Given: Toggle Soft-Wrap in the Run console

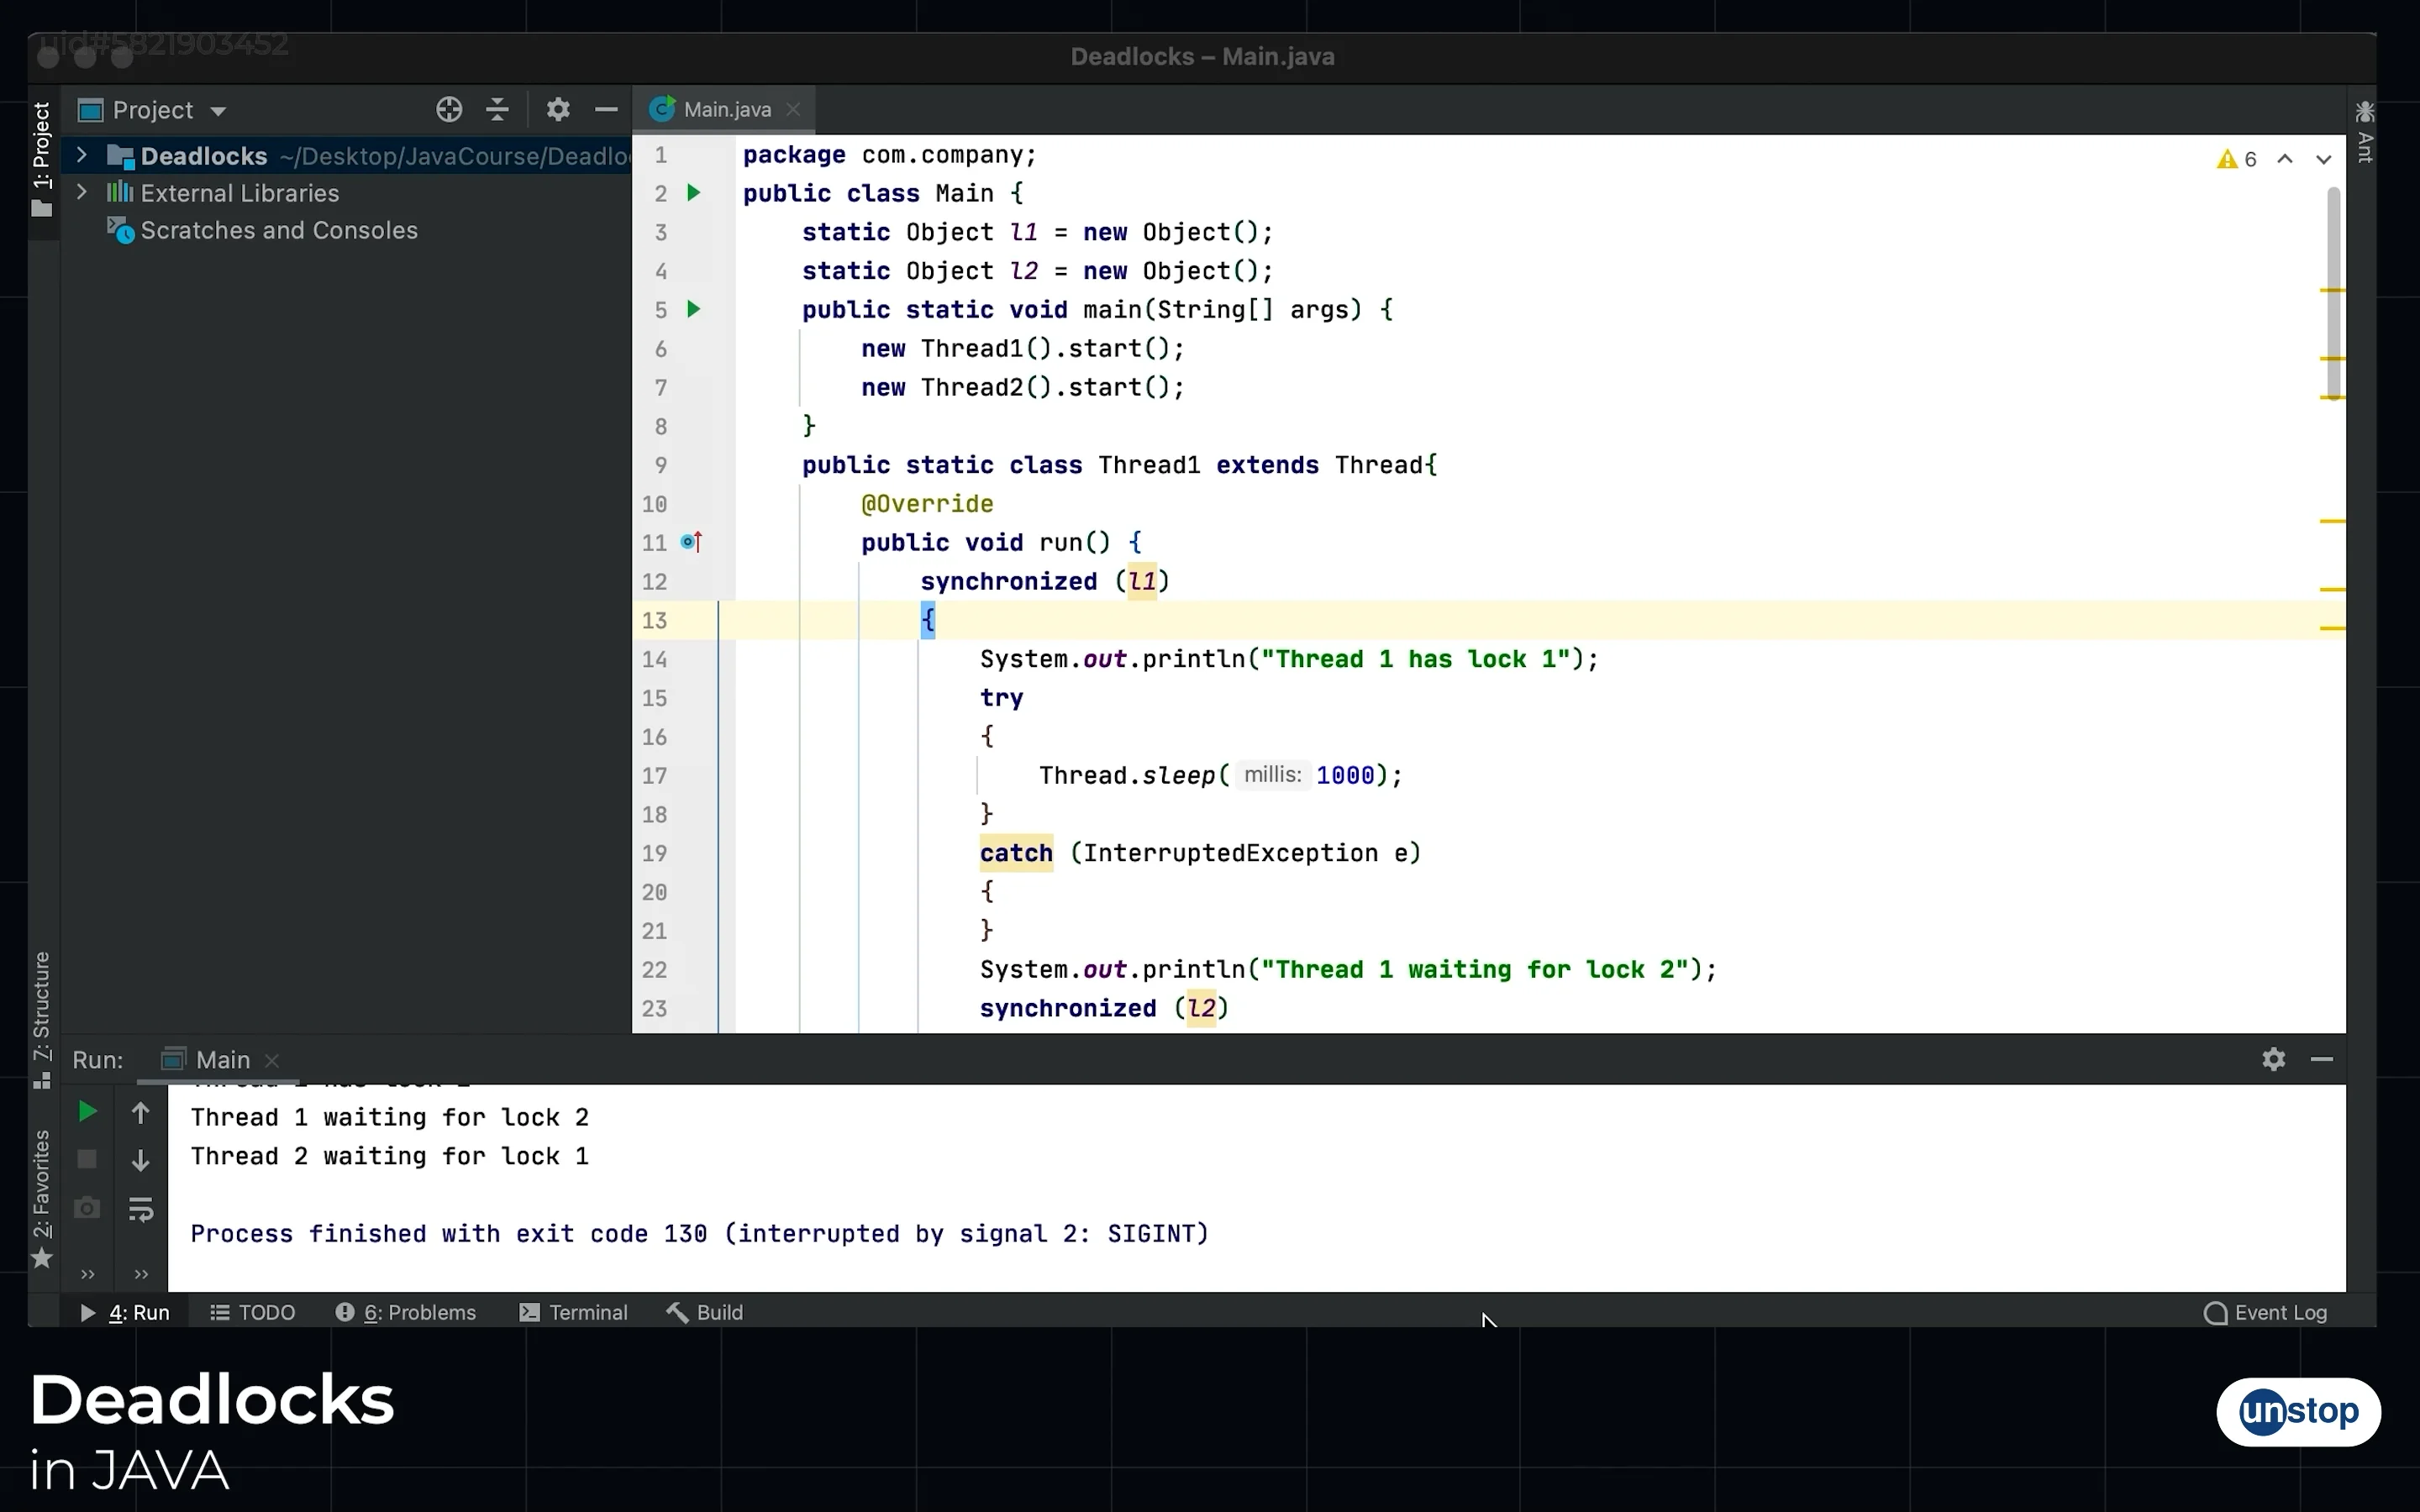Looking at the screenshot, I should pyautogui.click(x=141, y=1208).
